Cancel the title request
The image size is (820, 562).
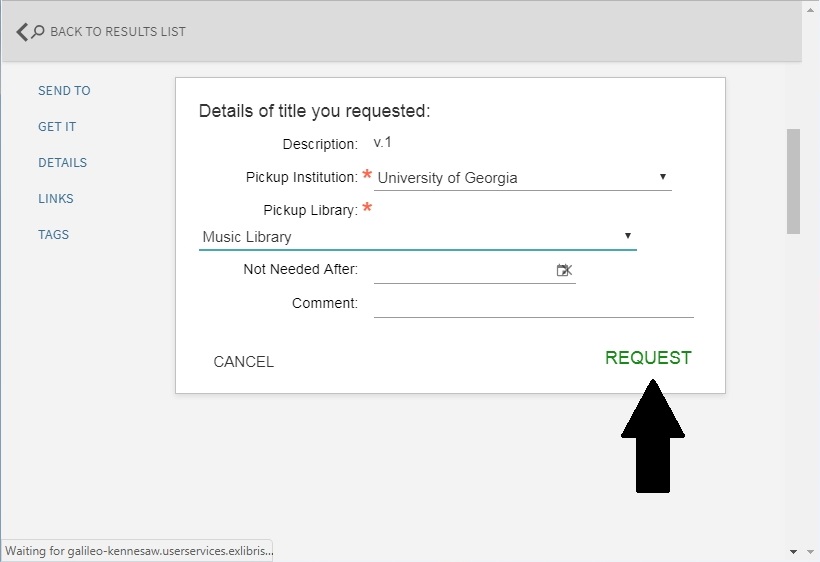coord(243,362)
